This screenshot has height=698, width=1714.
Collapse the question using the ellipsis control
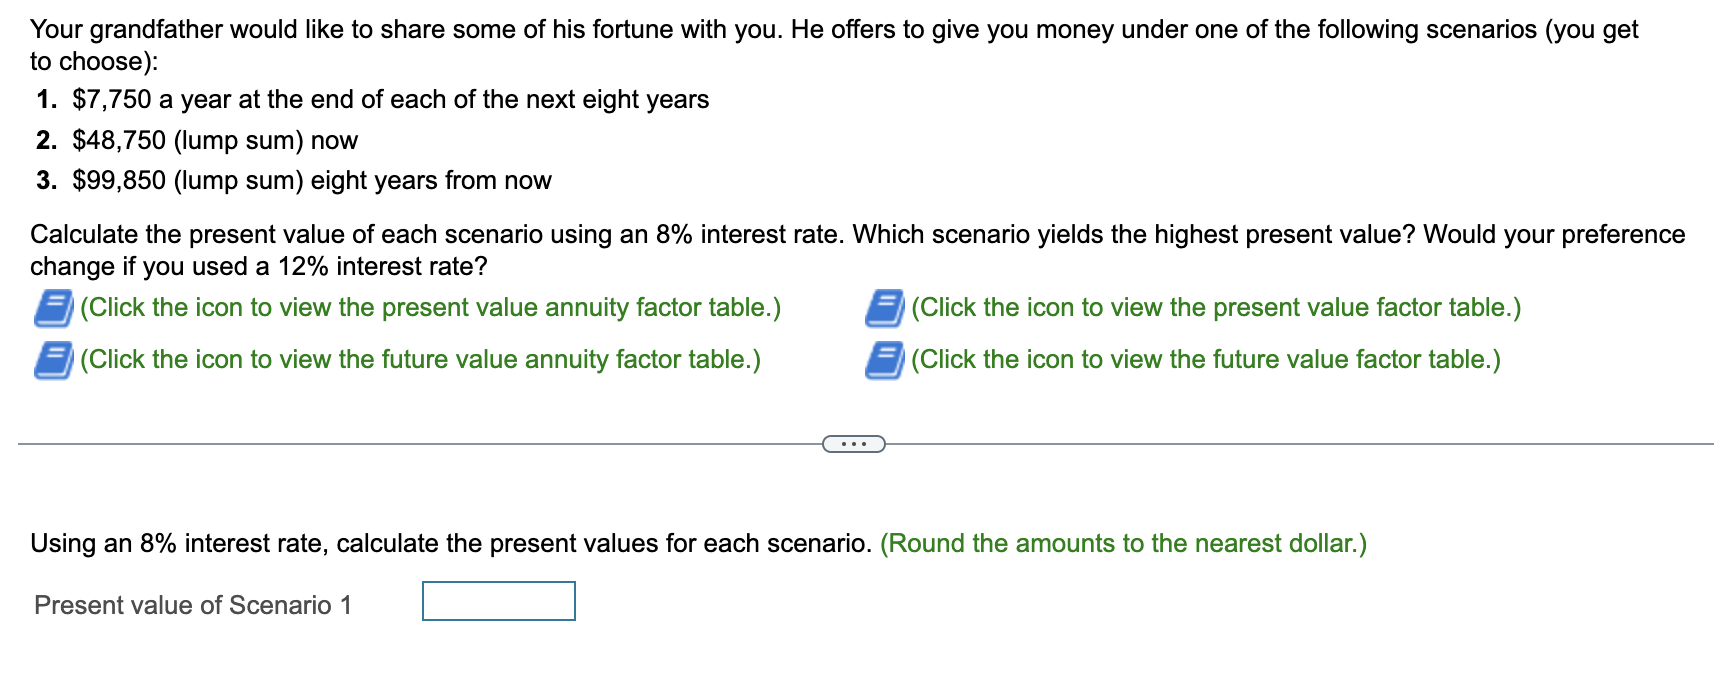point(855,442)
